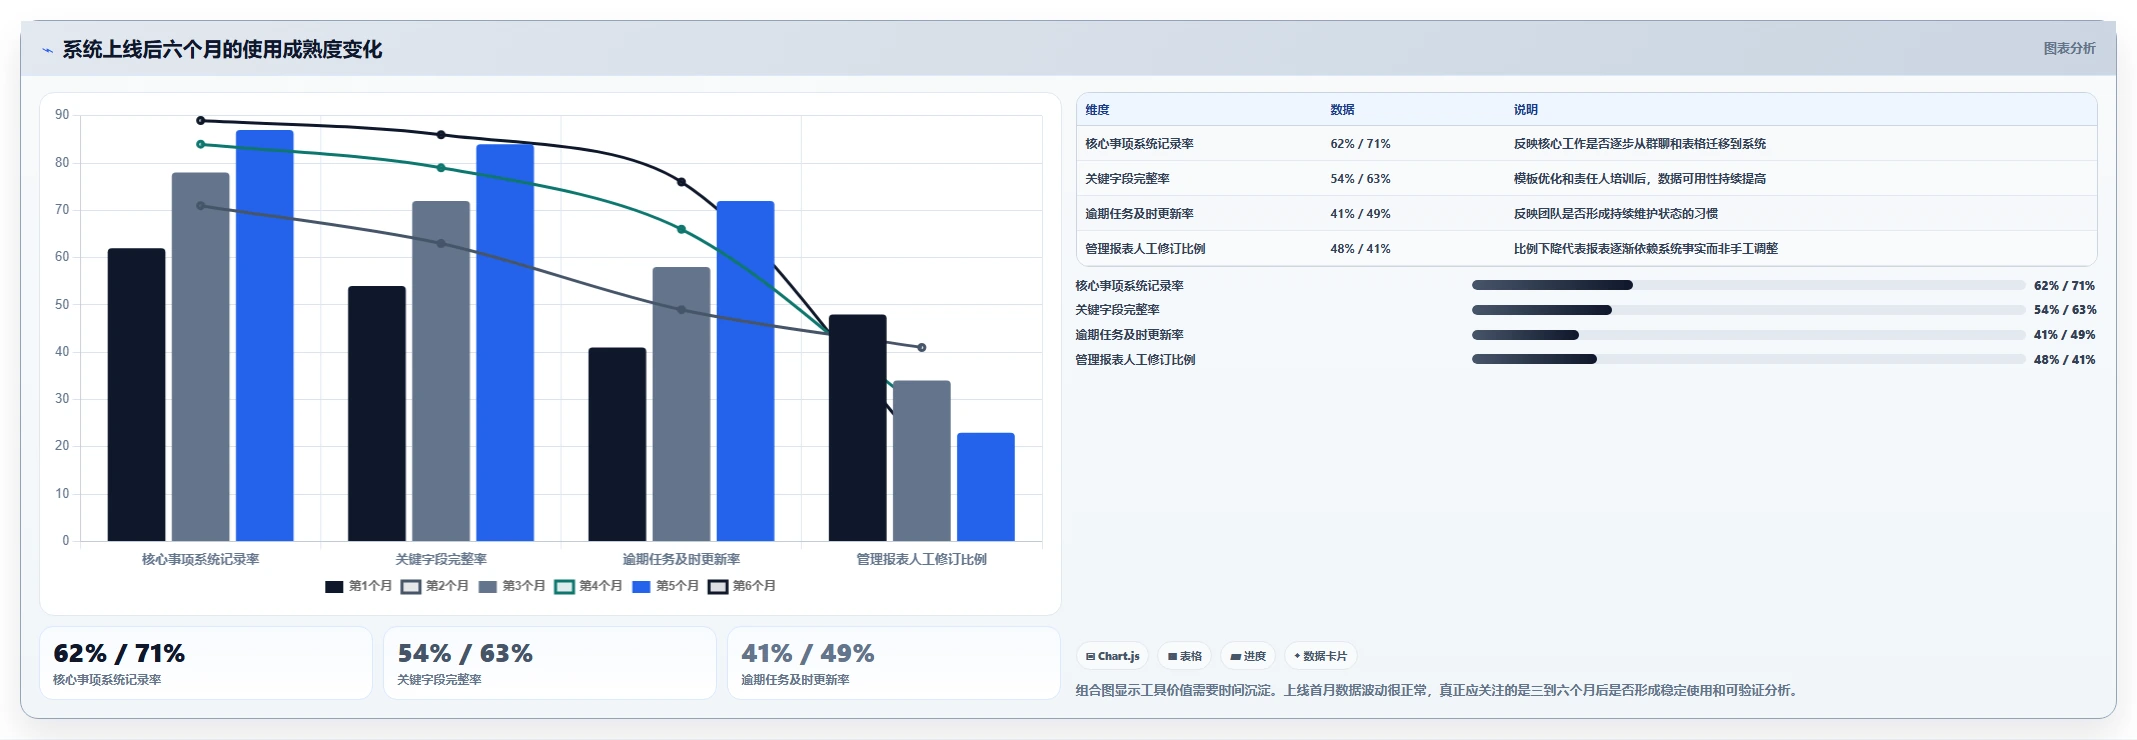Click the Chart.js tag chip

[1112, 656]
